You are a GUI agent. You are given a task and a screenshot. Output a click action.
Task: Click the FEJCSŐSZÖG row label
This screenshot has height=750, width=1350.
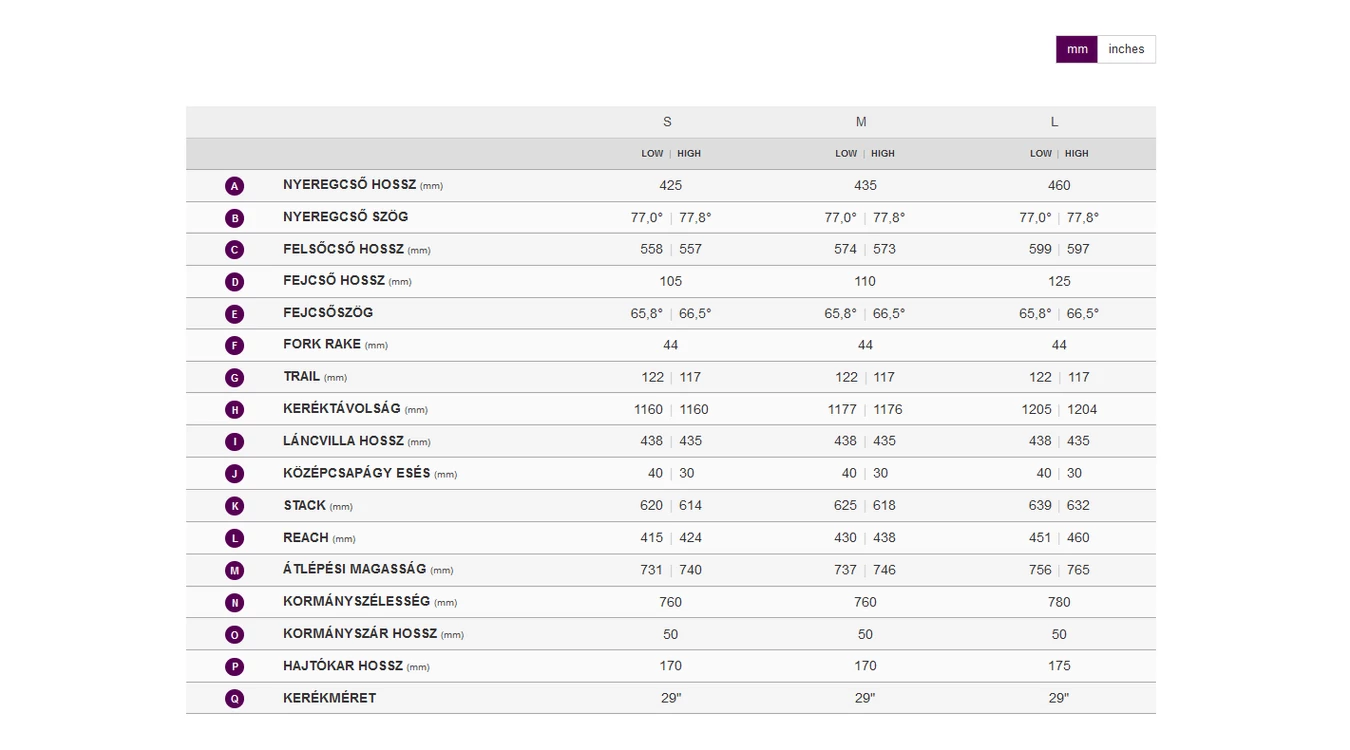(328, 313)
